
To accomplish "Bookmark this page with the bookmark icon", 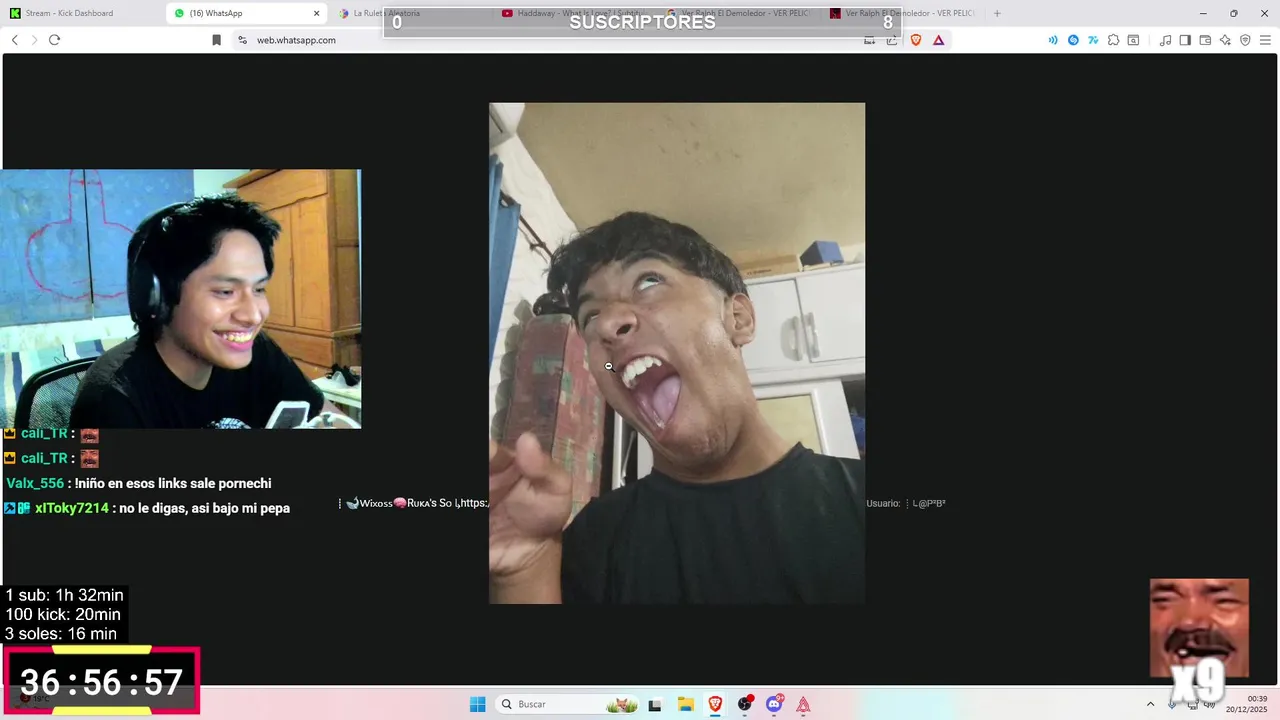I will click(x=216, y=40).
